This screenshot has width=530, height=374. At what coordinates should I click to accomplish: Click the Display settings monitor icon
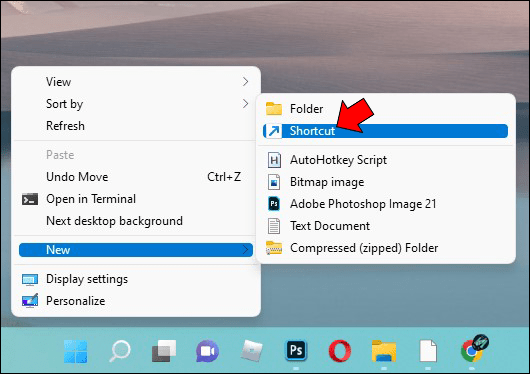30,279
